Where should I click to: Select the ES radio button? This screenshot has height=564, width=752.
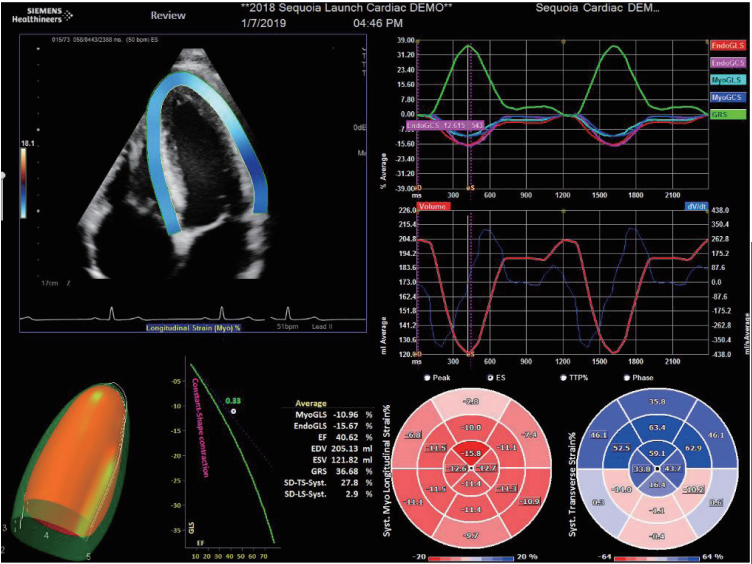tap(492, 377)
